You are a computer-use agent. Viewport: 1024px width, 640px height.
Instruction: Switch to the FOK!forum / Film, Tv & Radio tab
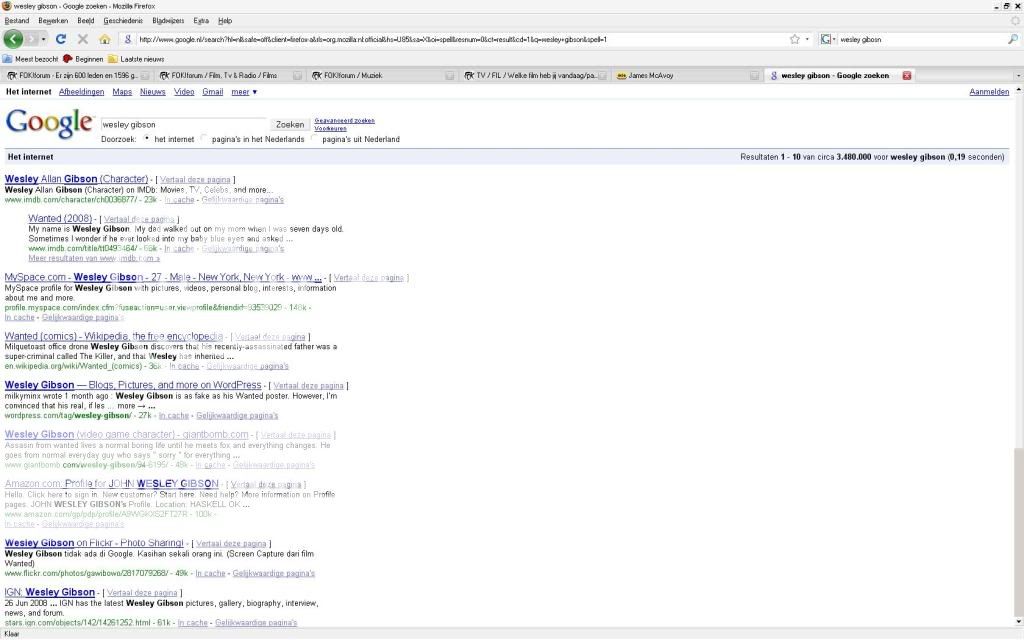point(229,76)
